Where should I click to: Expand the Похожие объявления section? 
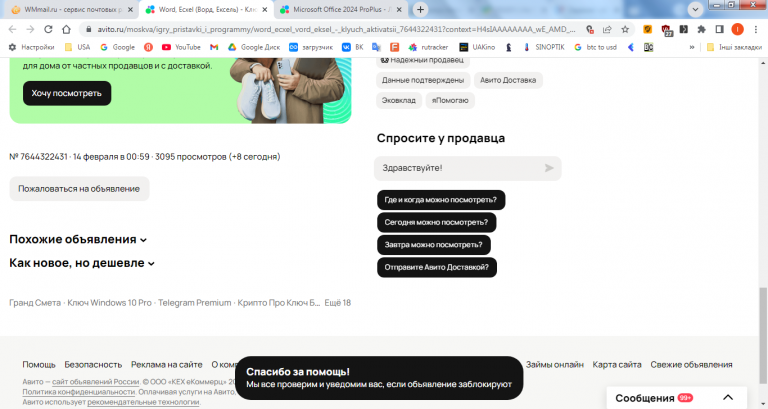click(78, 240)
